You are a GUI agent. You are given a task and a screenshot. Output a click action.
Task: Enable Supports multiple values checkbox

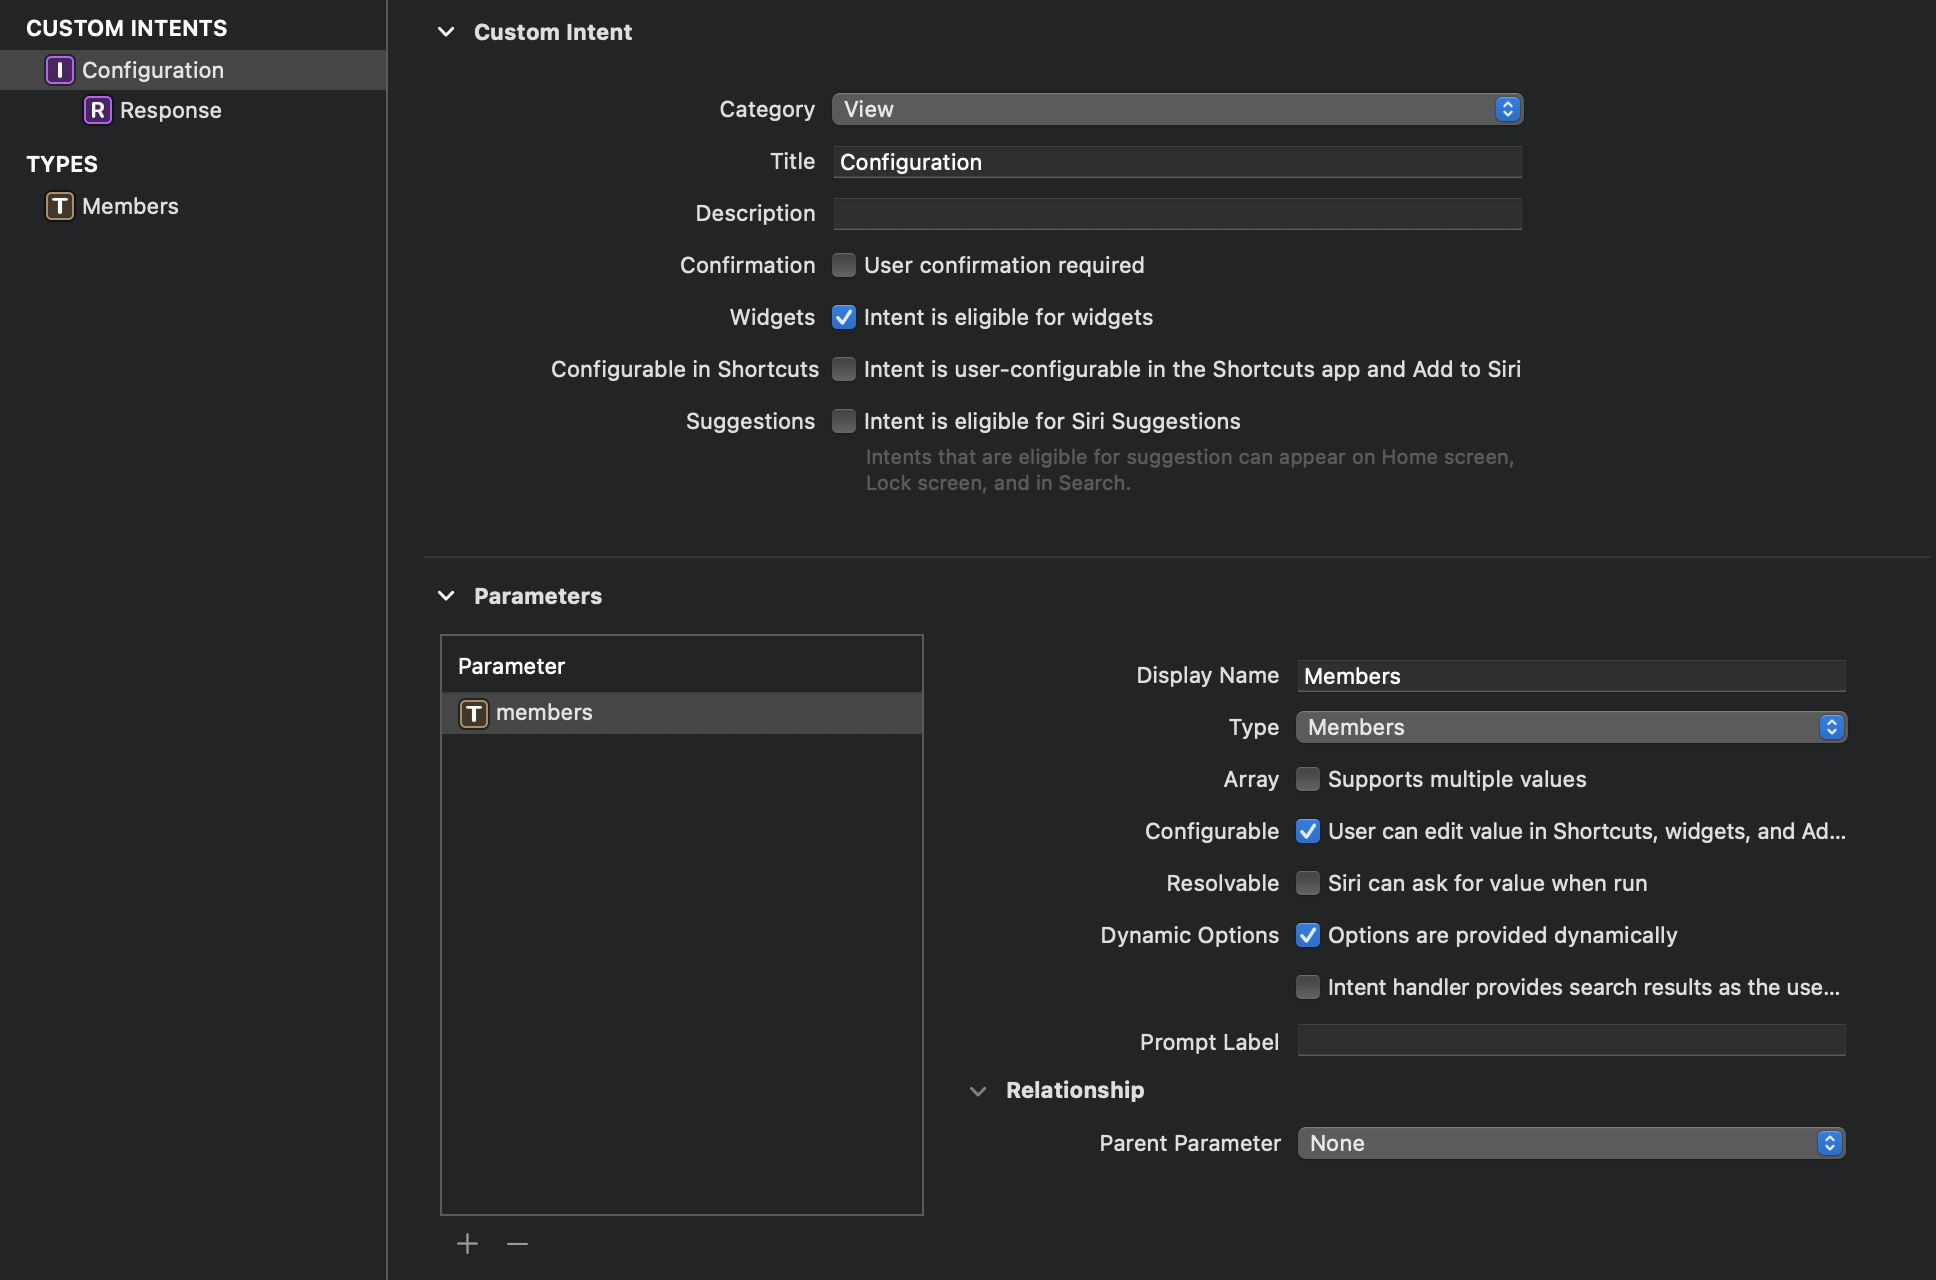1308,779
